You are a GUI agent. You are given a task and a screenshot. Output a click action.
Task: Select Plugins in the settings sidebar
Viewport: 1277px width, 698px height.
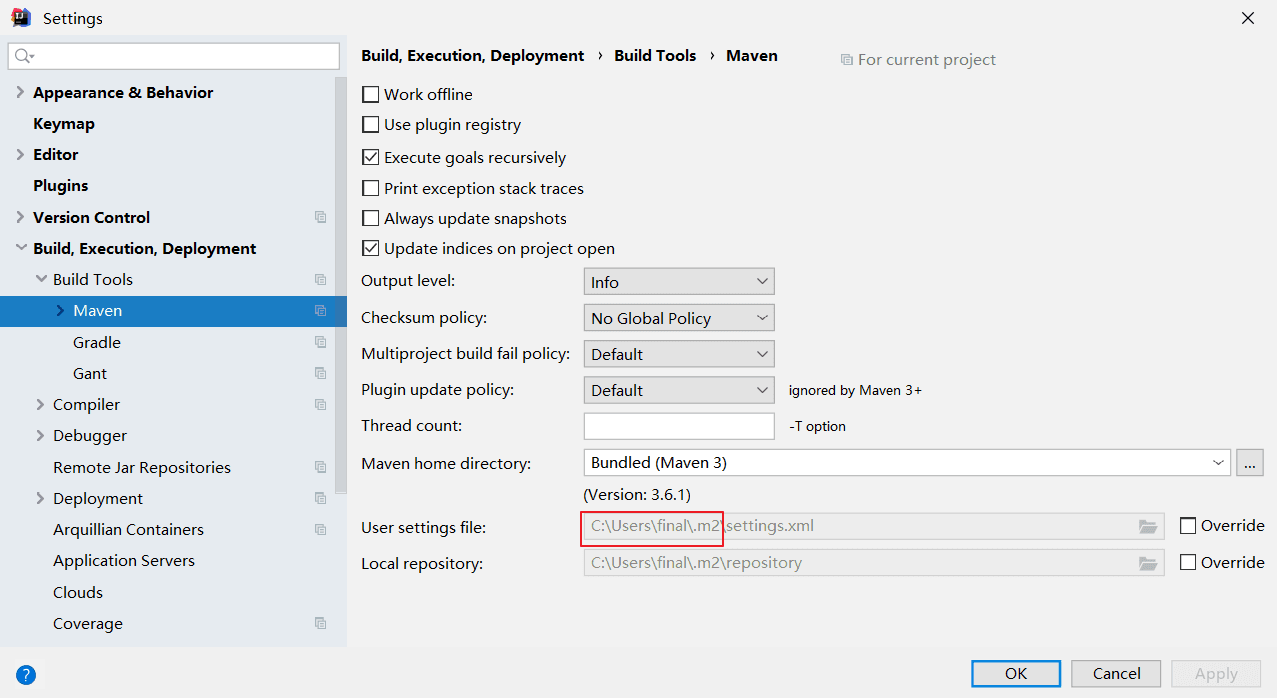click(60, 186)
